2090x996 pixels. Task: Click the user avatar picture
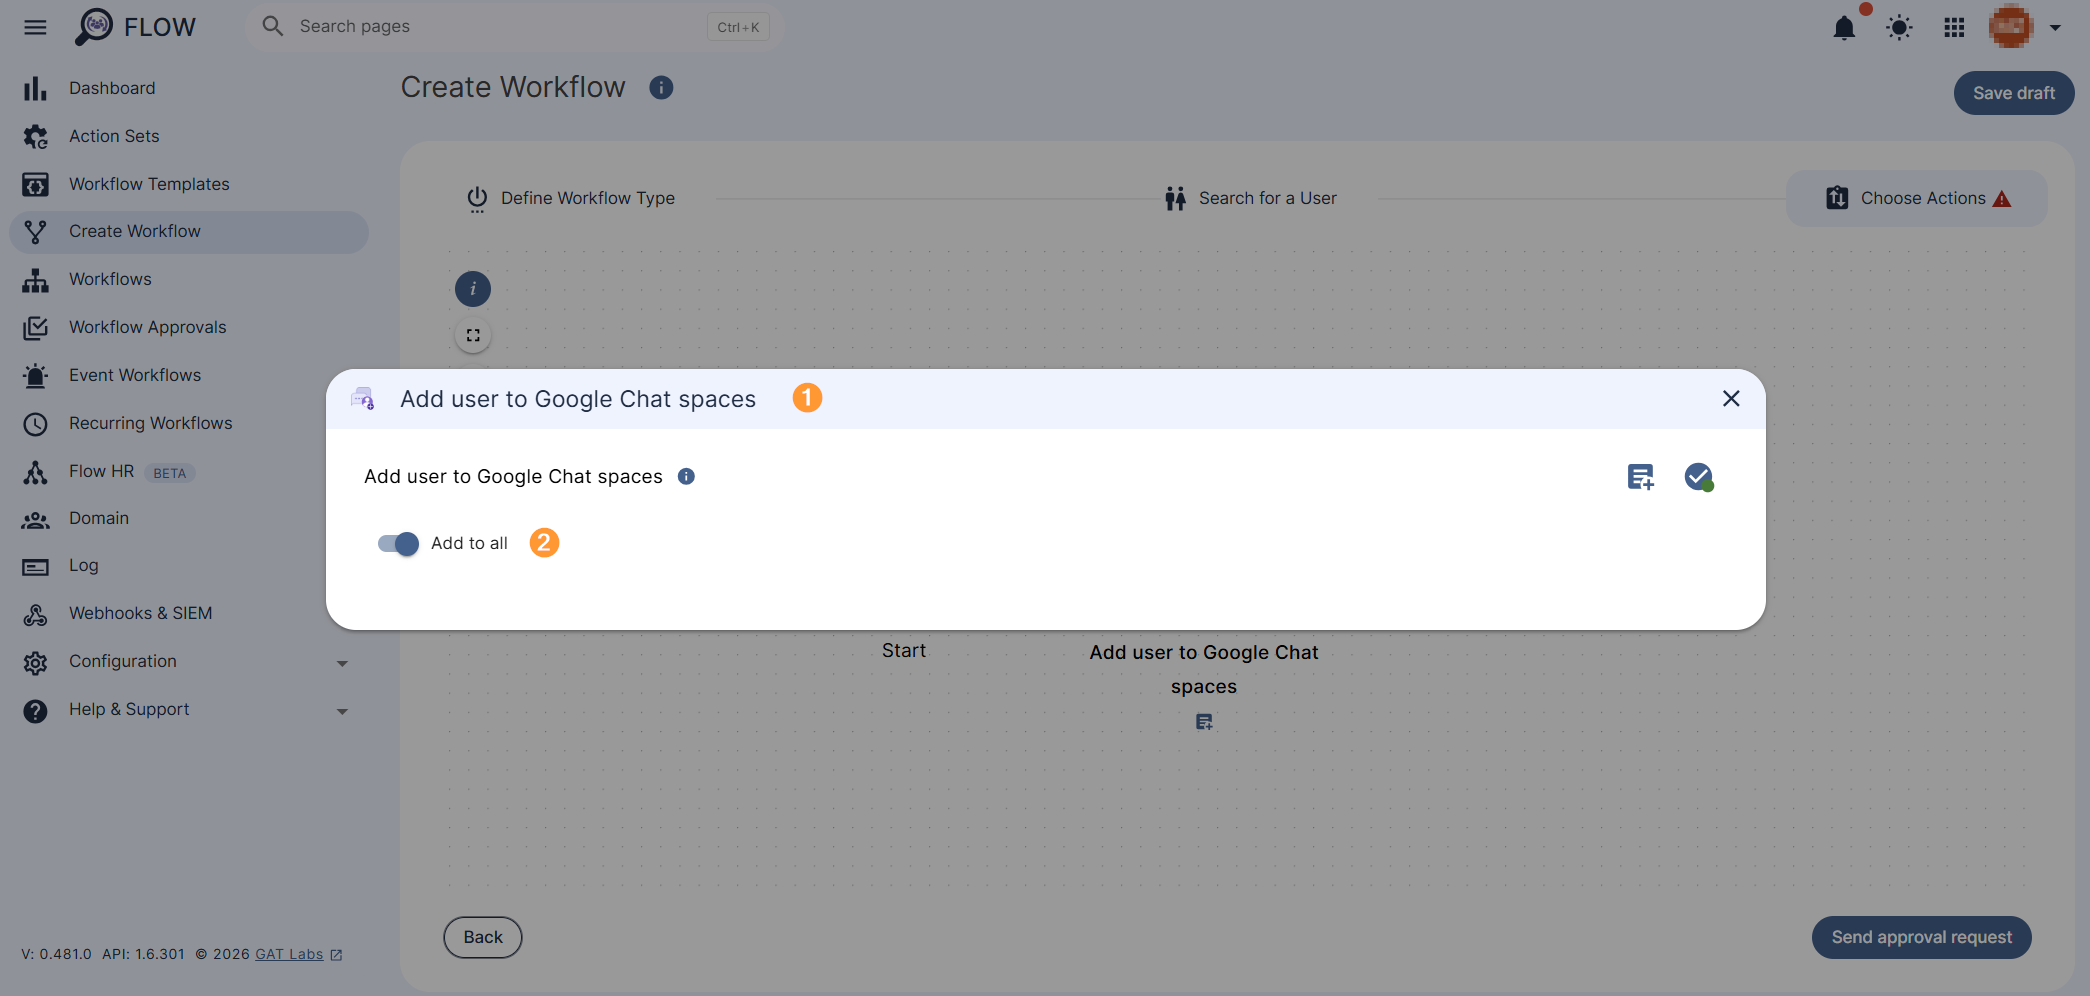[2011, 27]
